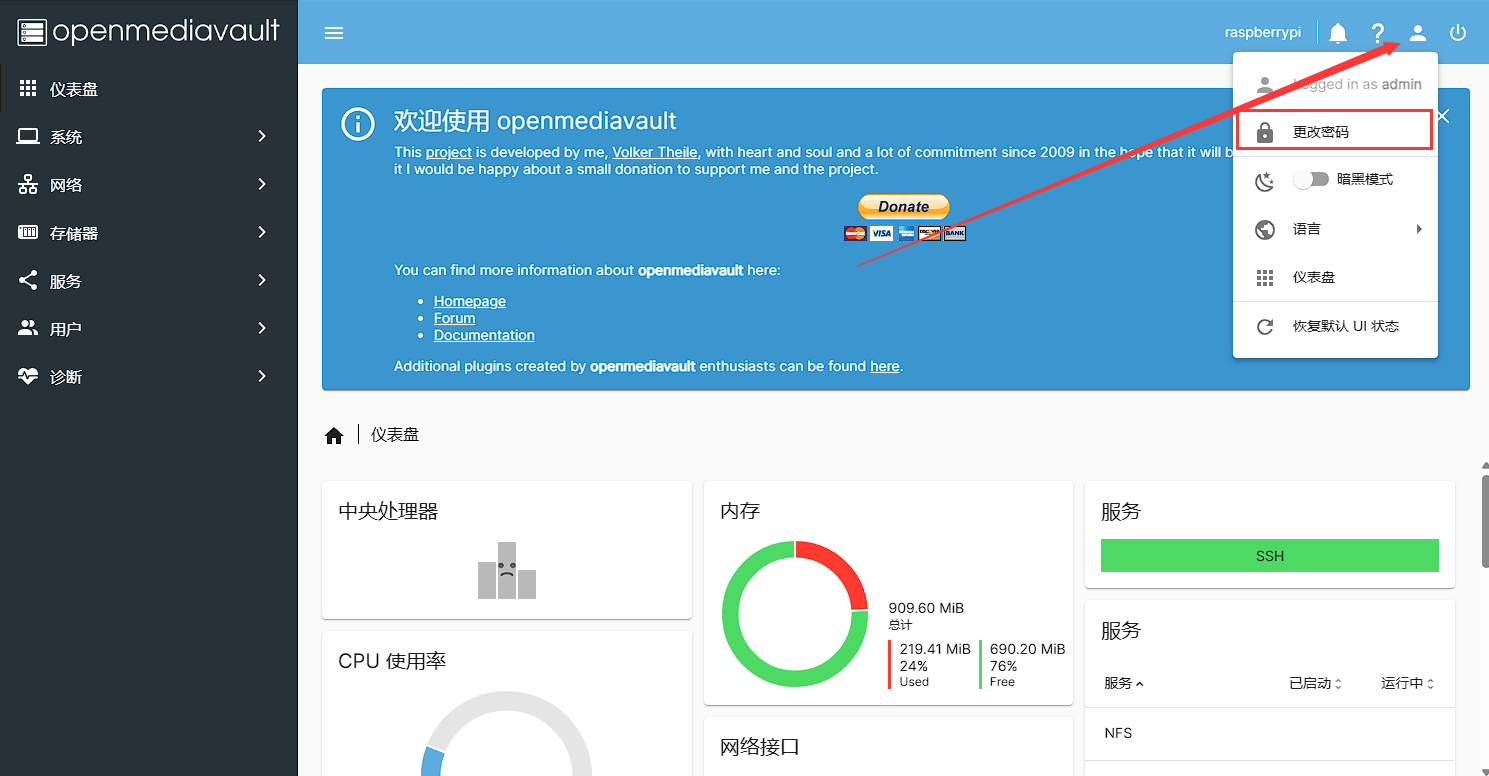The image size is (1489, 776).
Task: Click the green SSH service bar
Action: click(1270, 556)
